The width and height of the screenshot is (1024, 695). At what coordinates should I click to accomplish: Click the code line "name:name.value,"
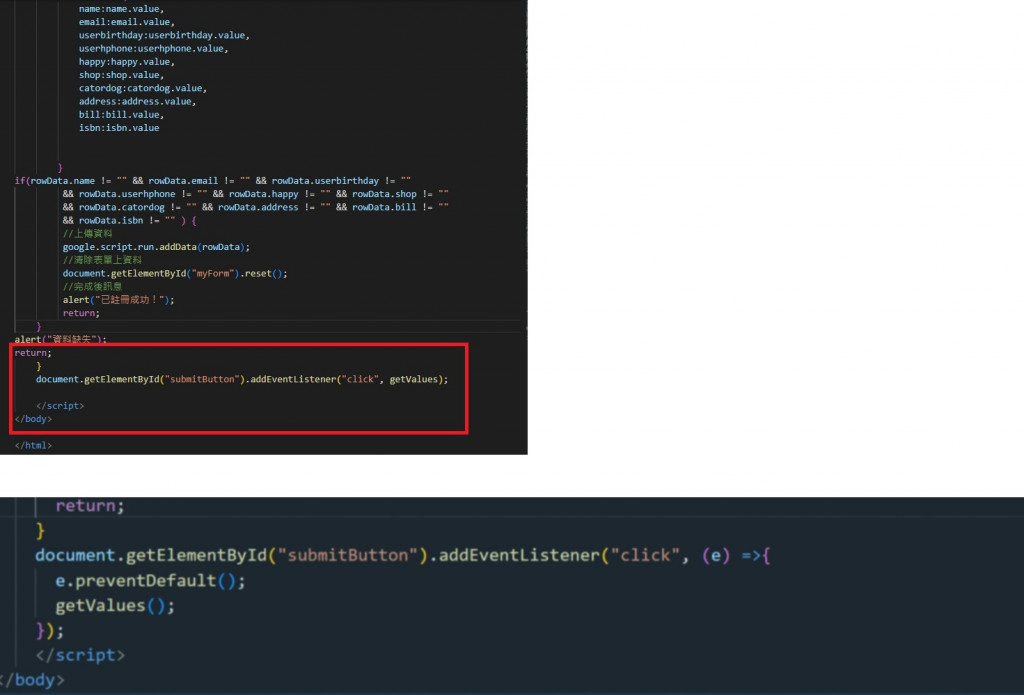click(121, 9)
